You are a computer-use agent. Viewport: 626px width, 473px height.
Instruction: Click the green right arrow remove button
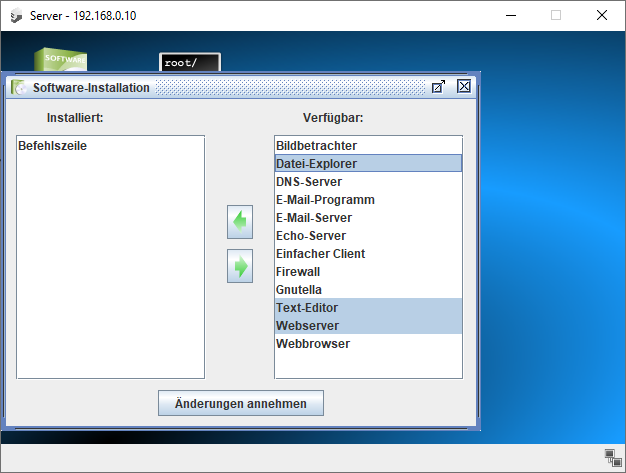240,266
